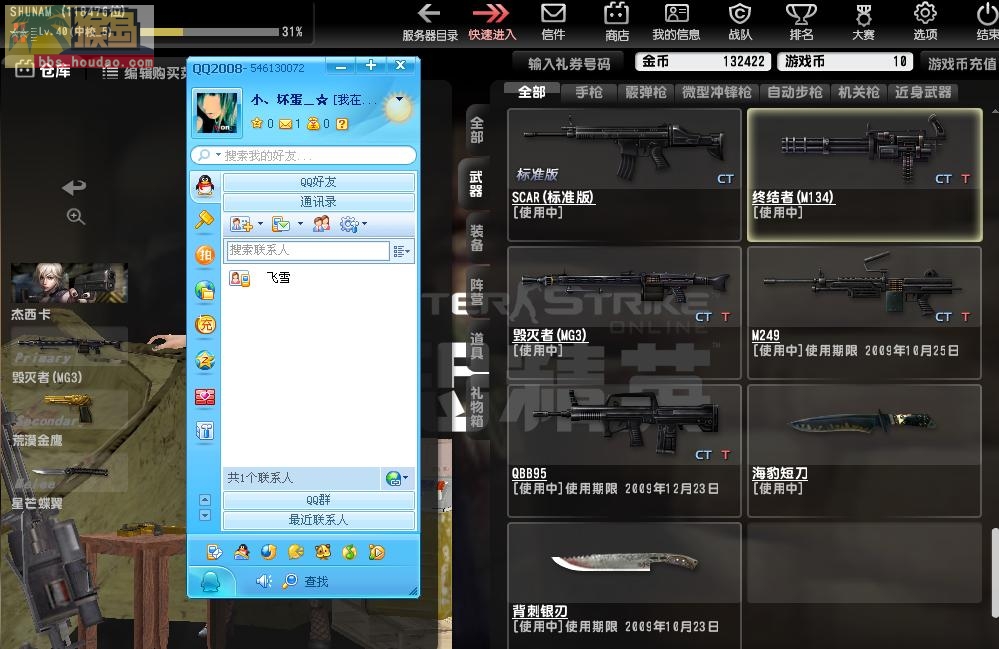Image resolution: width=999 pixels, height=649 pixels.
Task: Select the 终结者(M134) weapon card
Action: [865, 175]
